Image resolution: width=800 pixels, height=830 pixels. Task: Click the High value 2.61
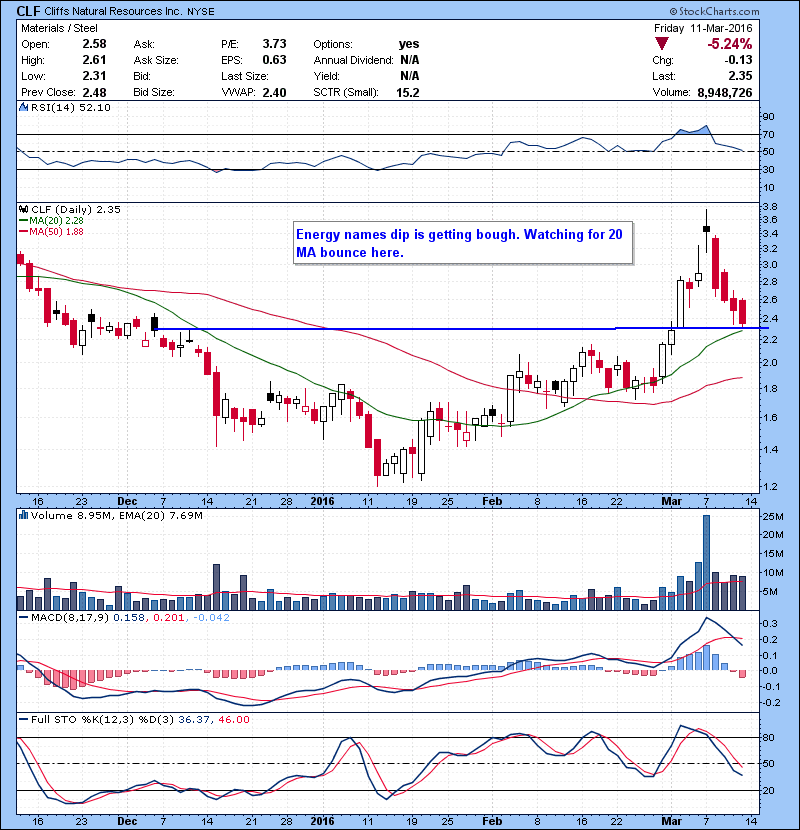pos(94,60)
